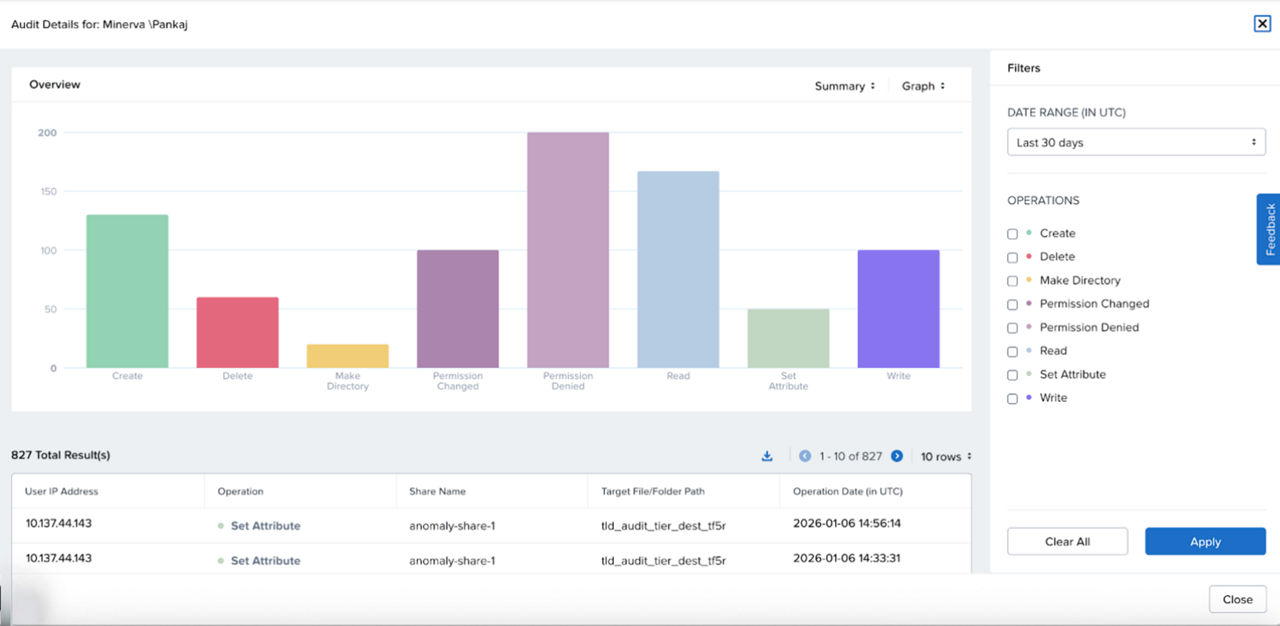
Task: Open the first Set Attribute operation link
Action: tap(265, 526)
